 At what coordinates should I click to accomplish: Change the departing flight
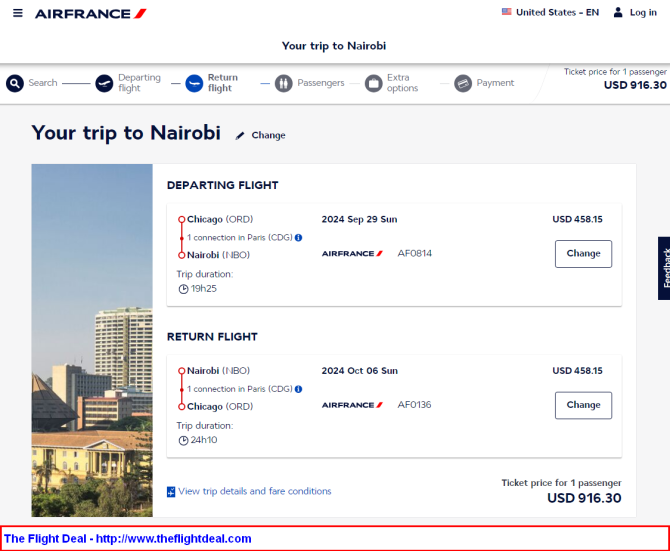(x=583, y=254)
